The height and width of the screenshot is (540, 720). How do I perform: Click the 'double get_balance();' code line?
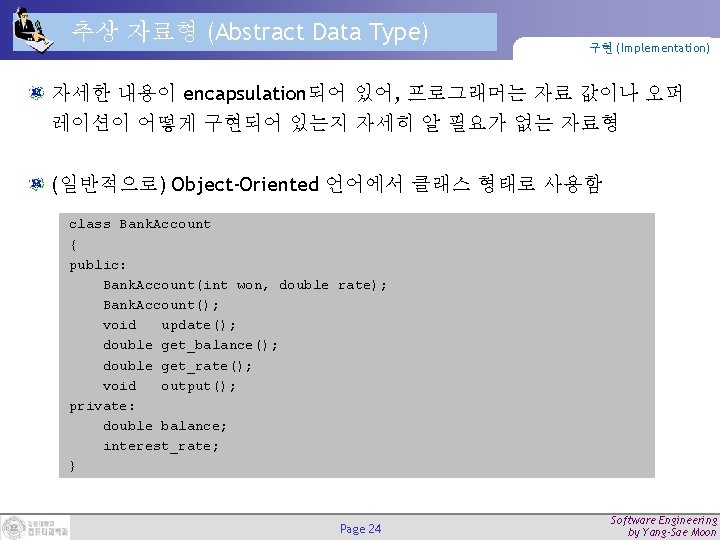190,345
